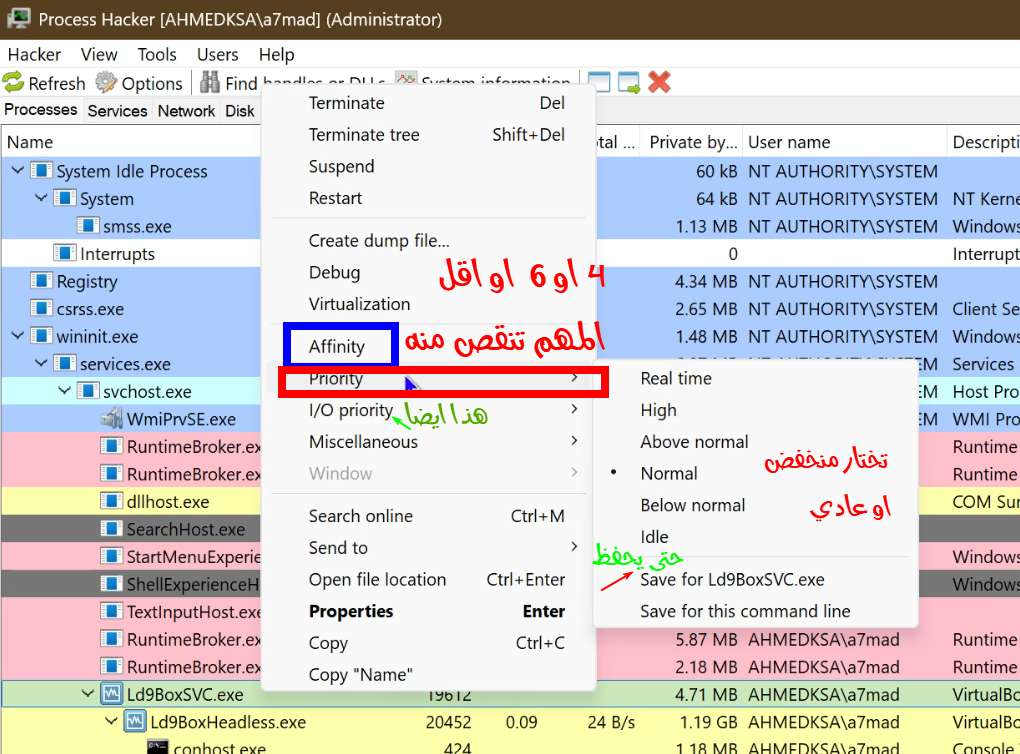Click the Find handles binoculars icon
1020x754 pixels.
[x=209, y=83]
